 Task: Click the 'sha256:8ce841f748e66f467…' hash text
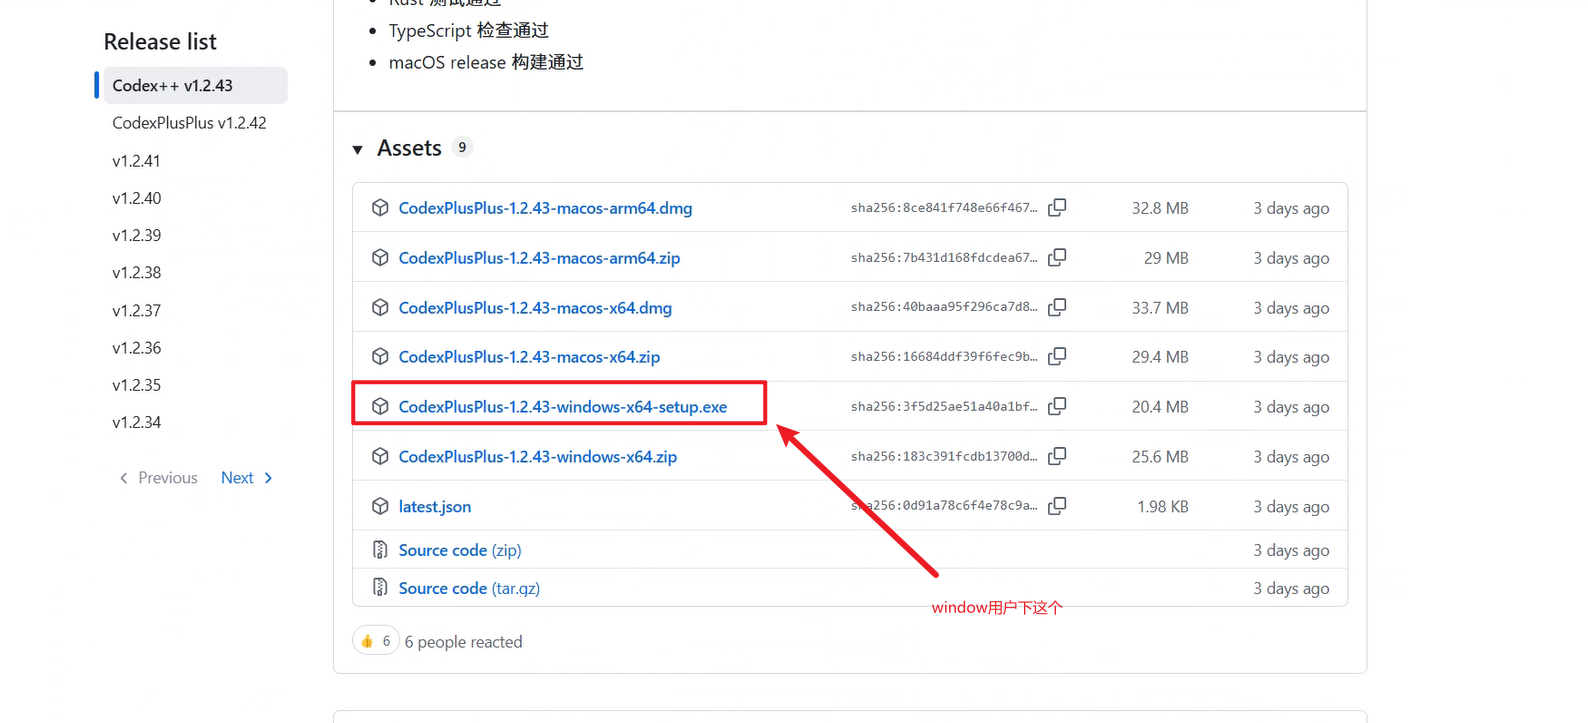(x=944, y=208)
